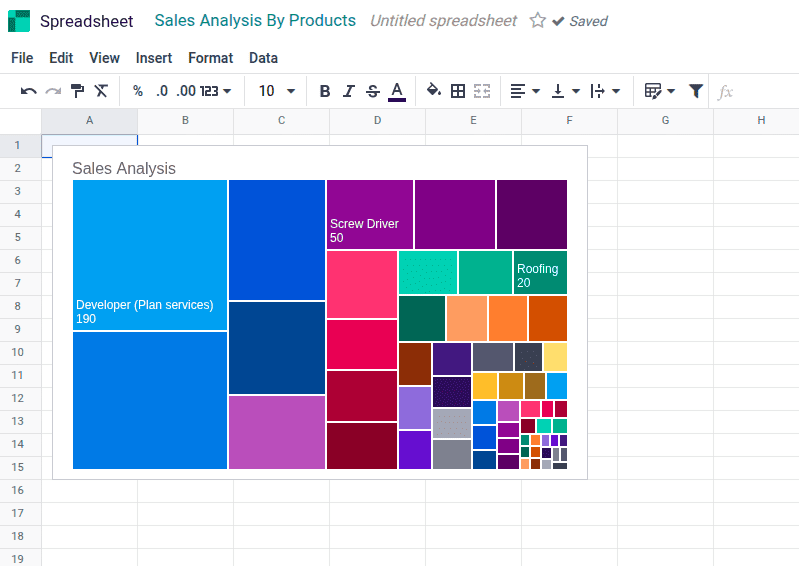Viewport: 799px width, 566px height.
Task: Open the borders tool
Action: [458, 91]
